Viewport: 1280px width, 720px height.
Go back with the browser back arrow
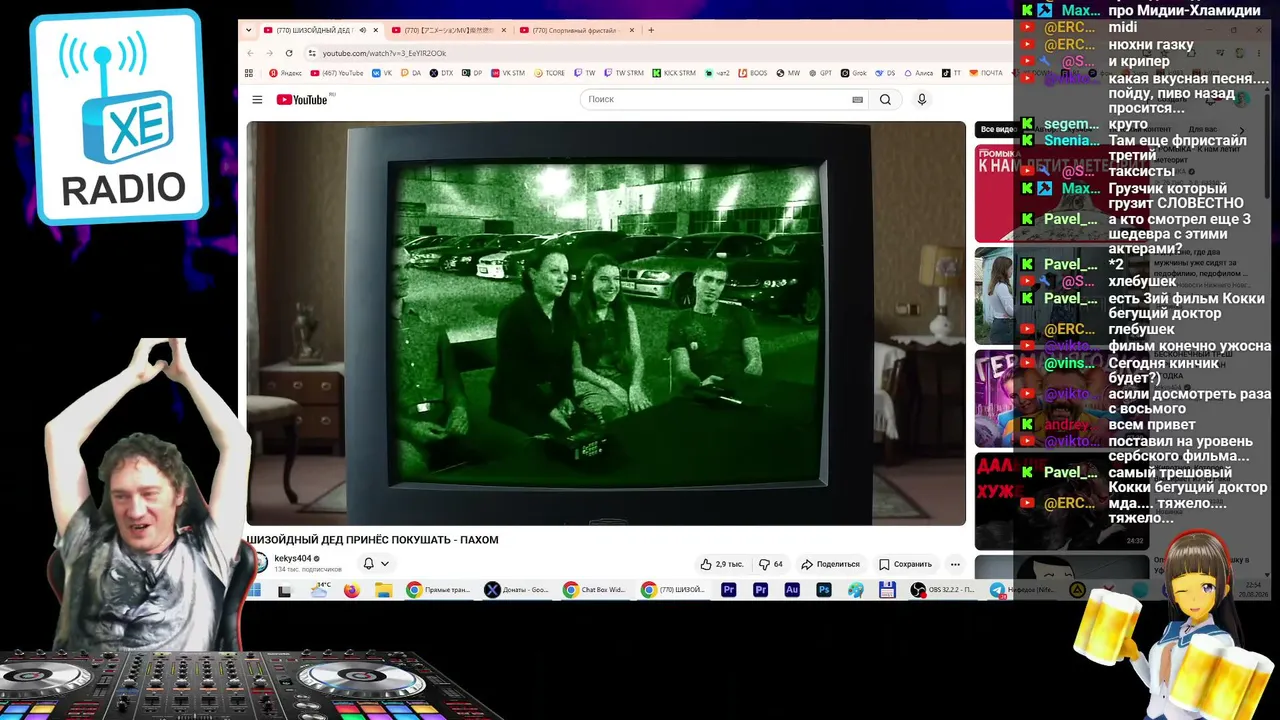coord(251,53)
